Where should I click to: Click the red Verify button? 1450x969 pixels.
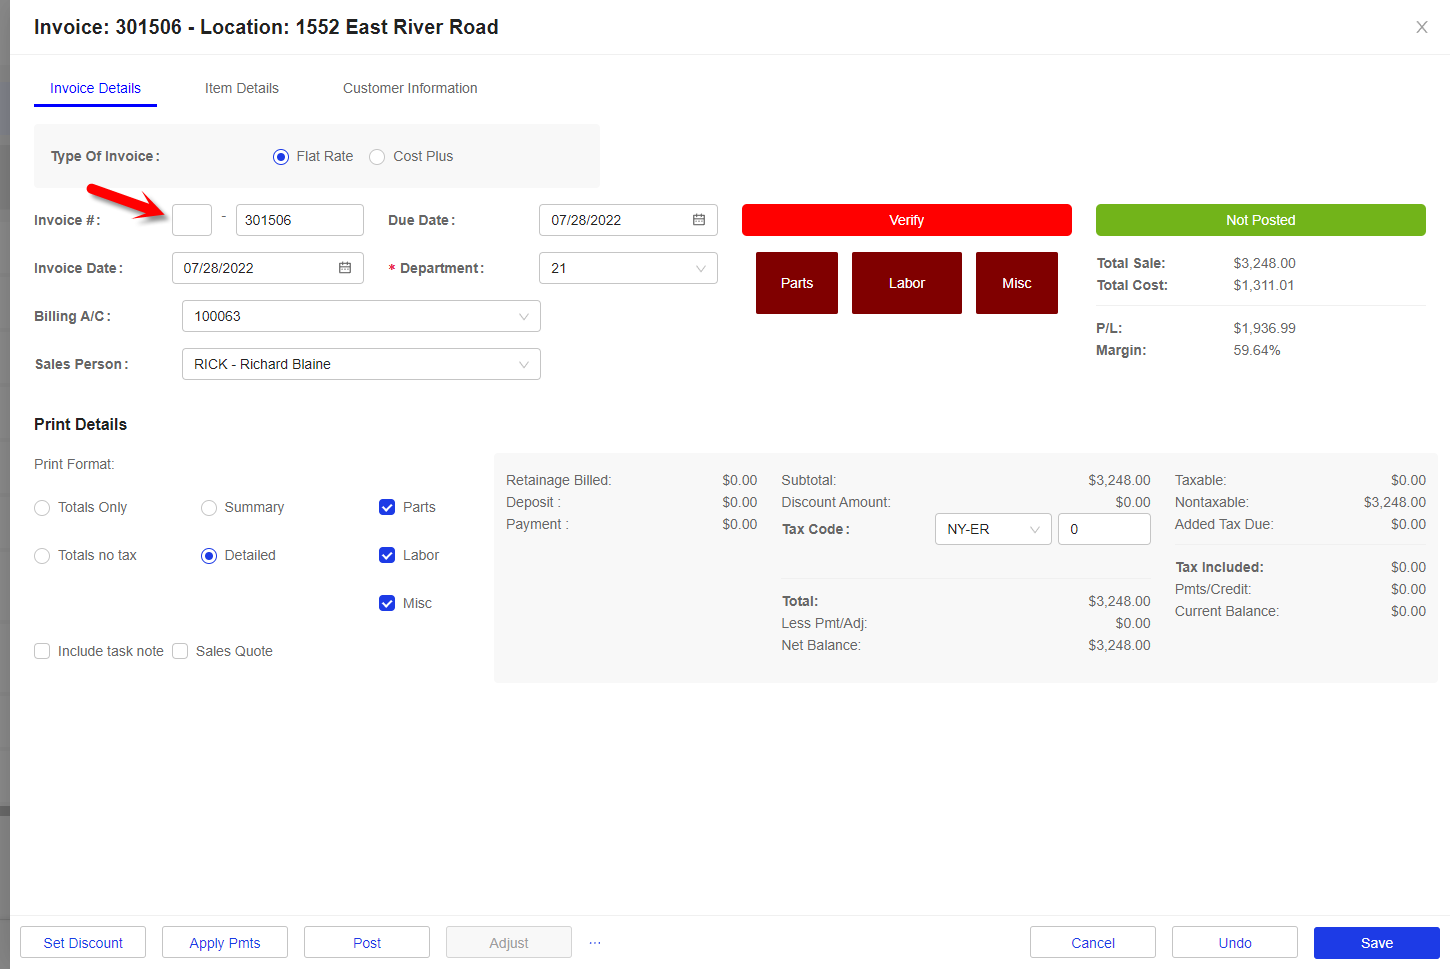[x=907, y=220]
